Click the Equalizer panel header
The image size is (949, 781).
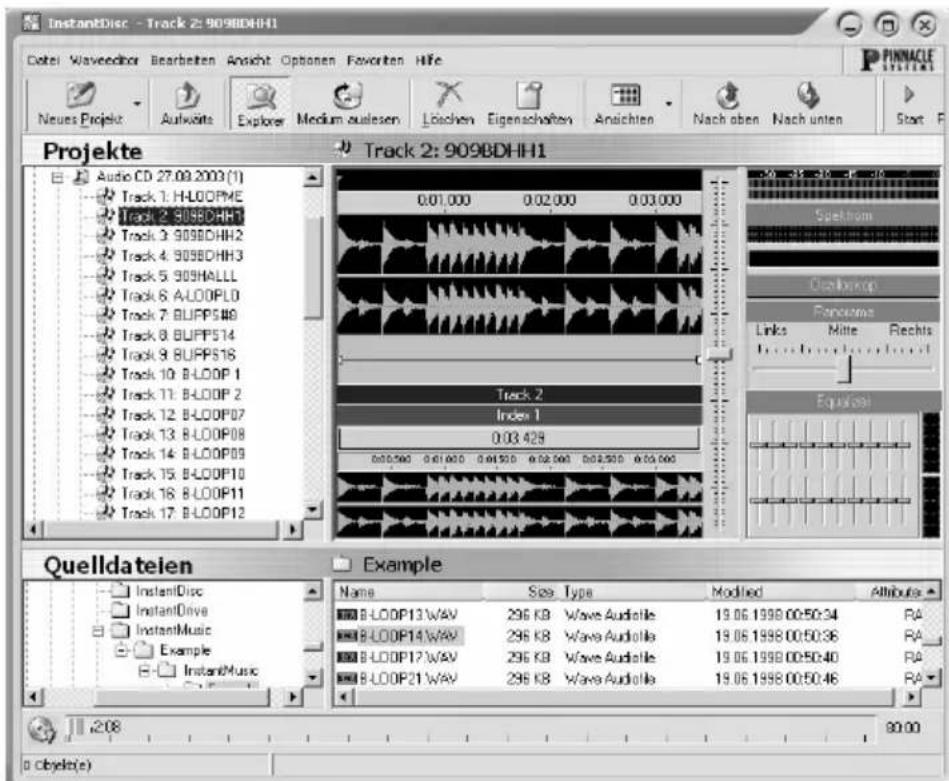coord(843,401)
